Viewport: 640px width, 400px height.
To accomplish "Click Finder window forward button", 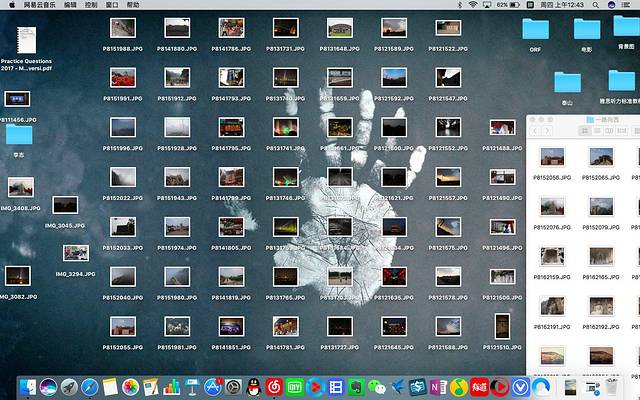I will (546, 131).
